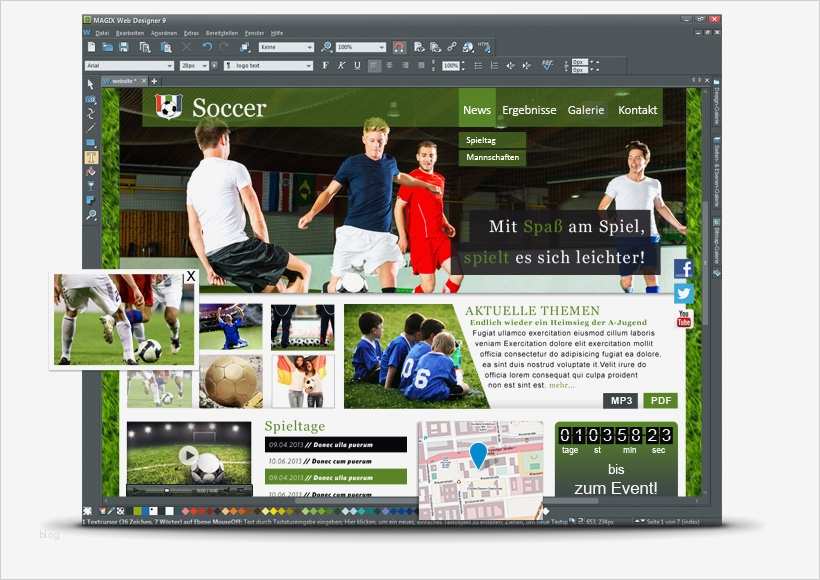Save the document with the floppy icon
The height and width of the screenshot is (580, 820).
[124, 47]
